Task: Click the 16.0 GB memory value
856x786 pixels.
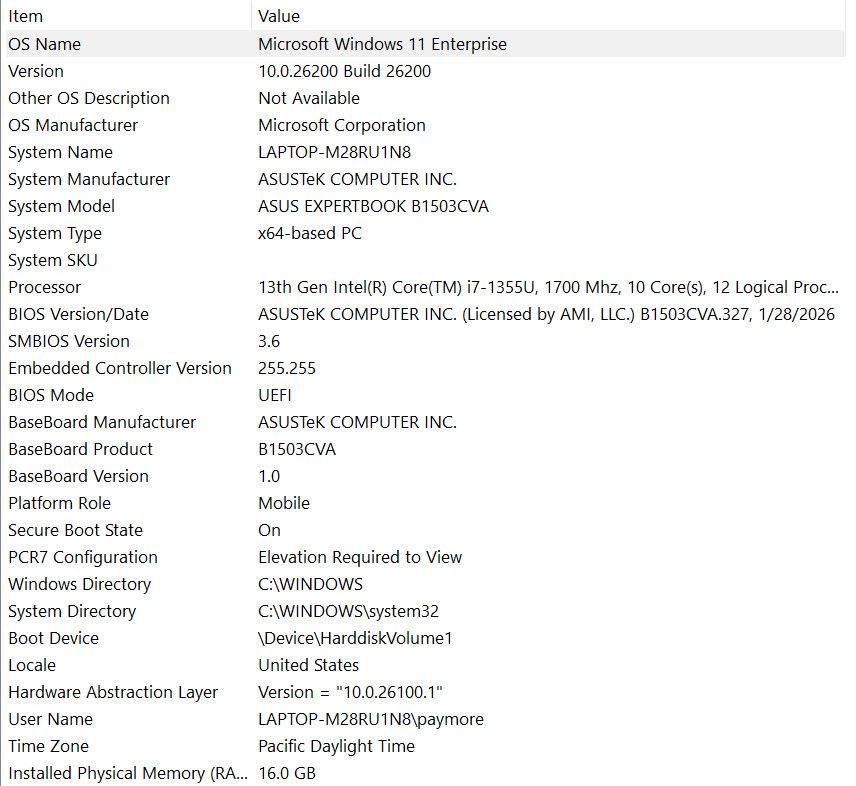Action: 287,773
